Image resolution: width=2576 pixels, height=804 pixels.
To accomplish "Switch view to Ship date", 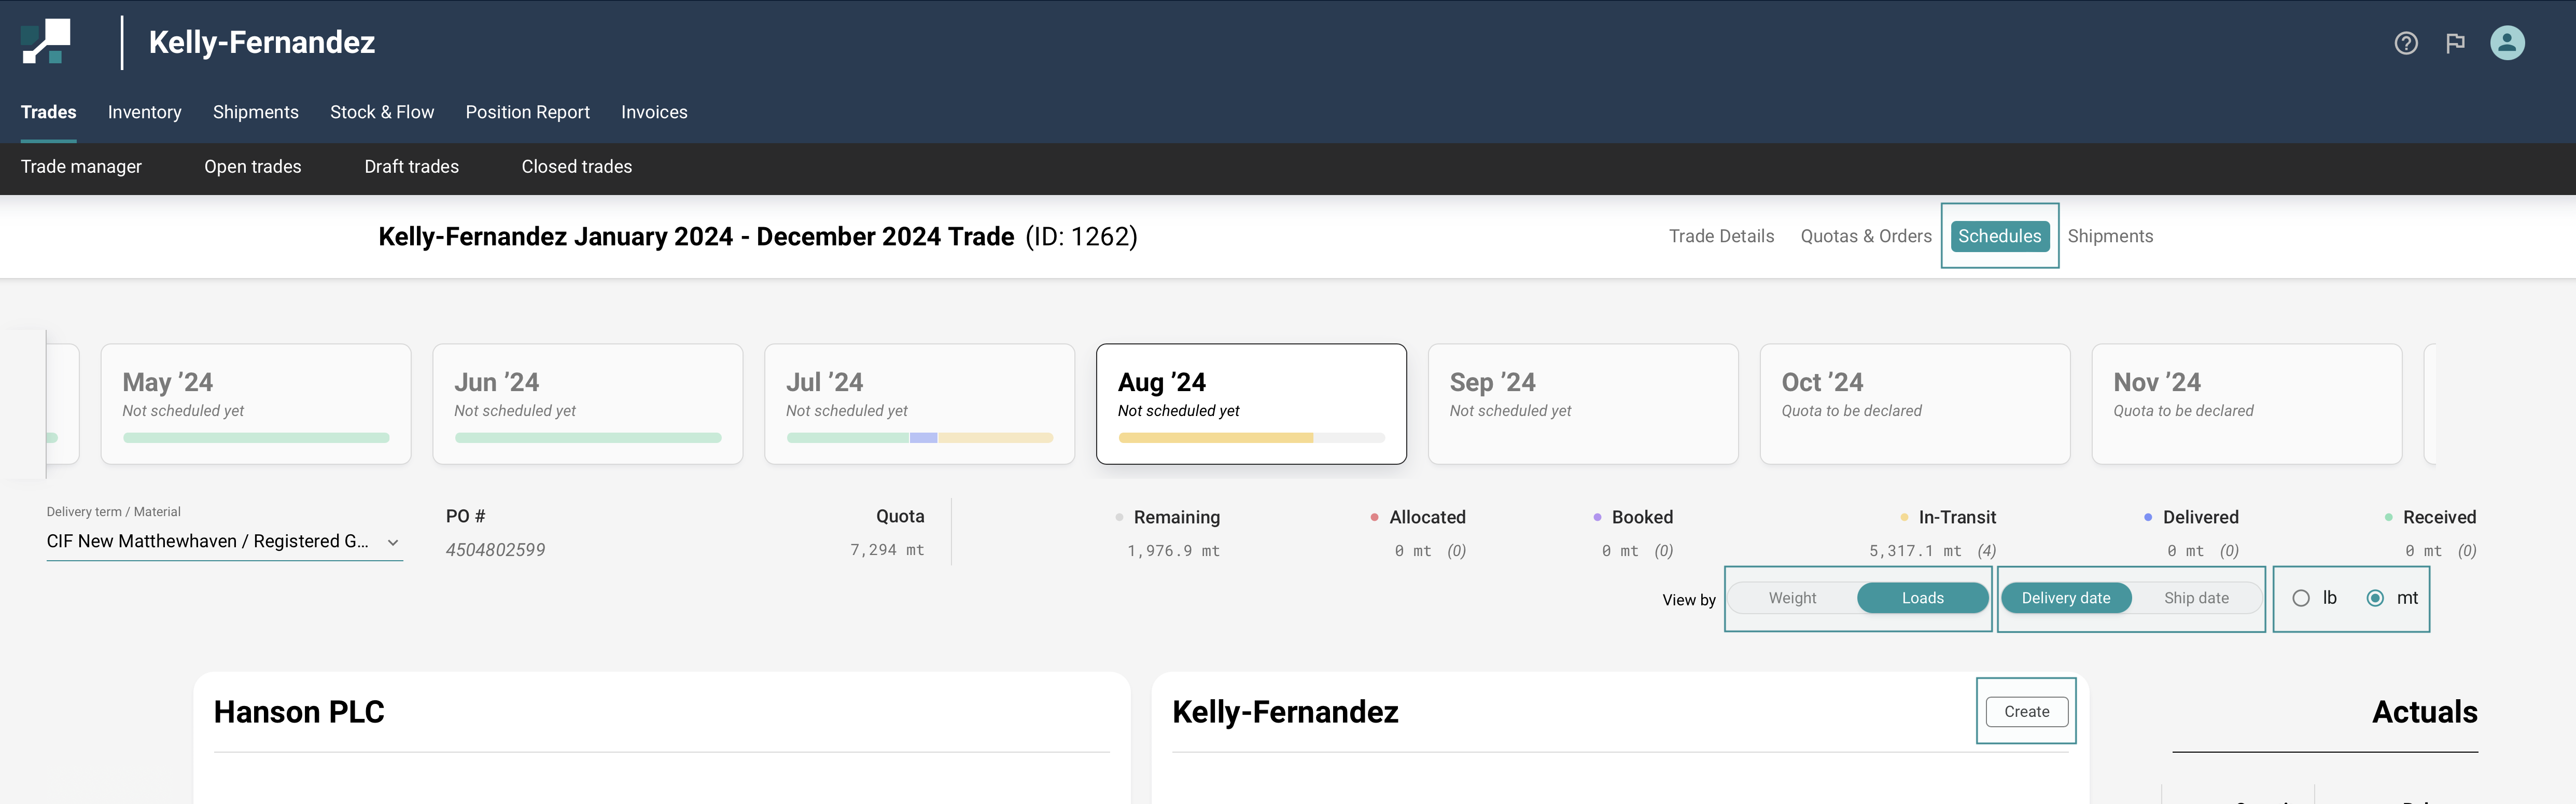I will point(2196,598).
